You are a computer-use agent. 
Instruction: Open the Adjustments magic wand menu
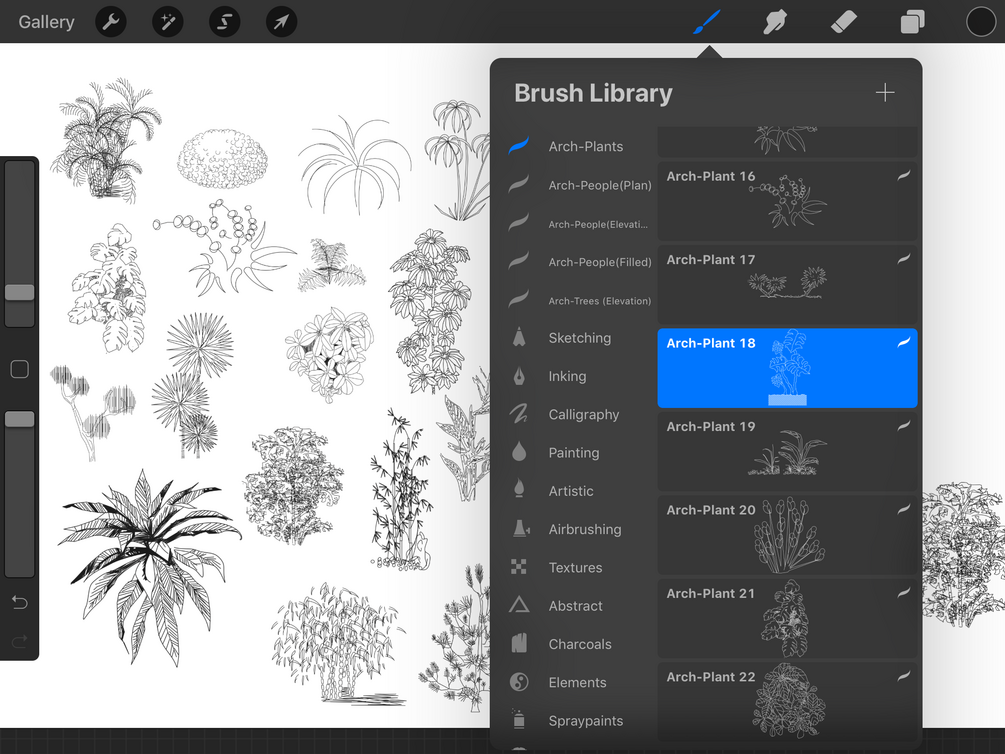(x=168, y=22)
